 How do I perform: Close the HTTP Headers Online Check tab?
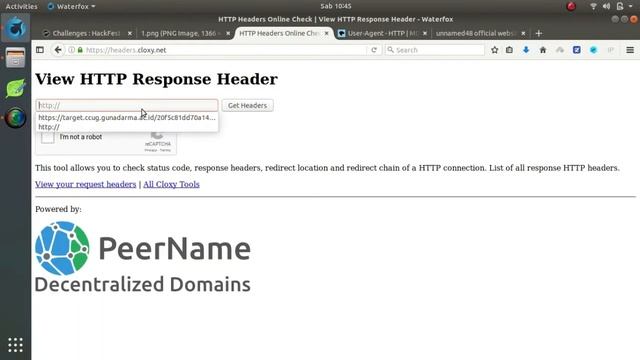[x=326, y=33]
